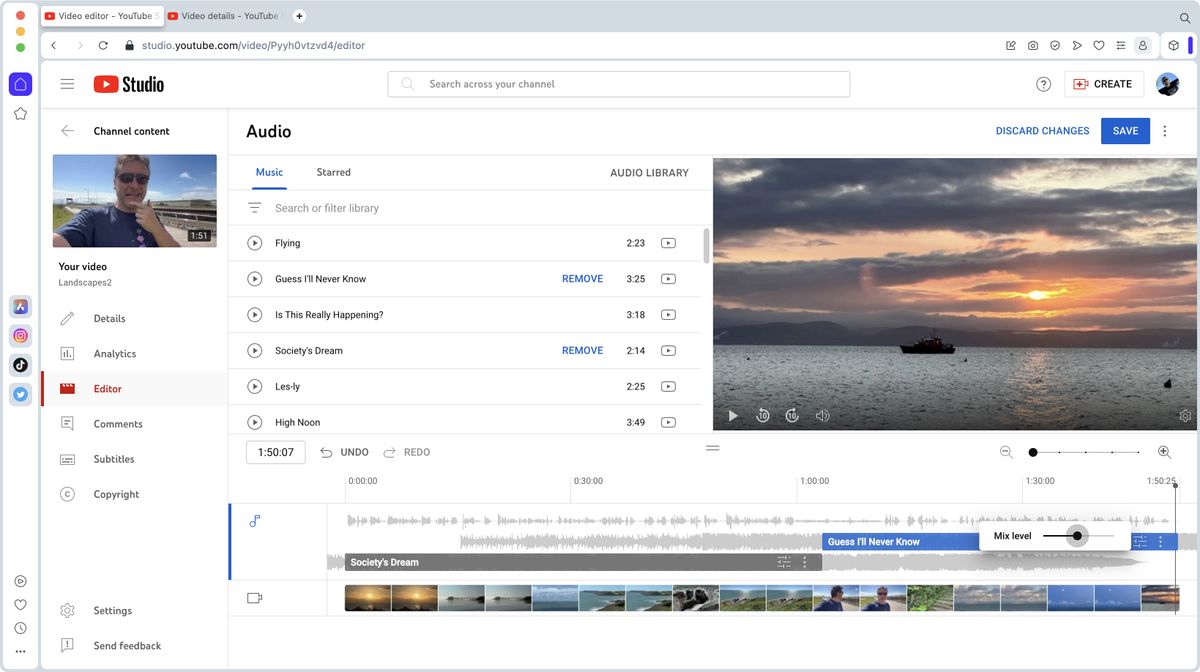
Task: Open the overflow menu next to SAVE
Action: click(x=1164, y=131)
